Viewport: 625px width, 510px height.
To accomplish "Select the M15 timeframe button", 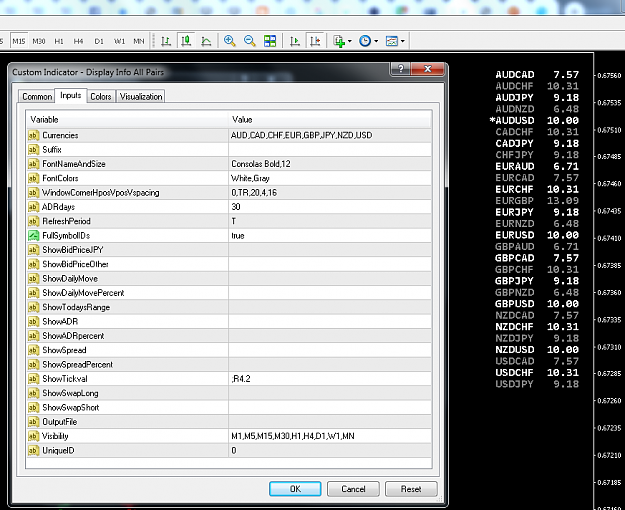I will tap(19, 41).
